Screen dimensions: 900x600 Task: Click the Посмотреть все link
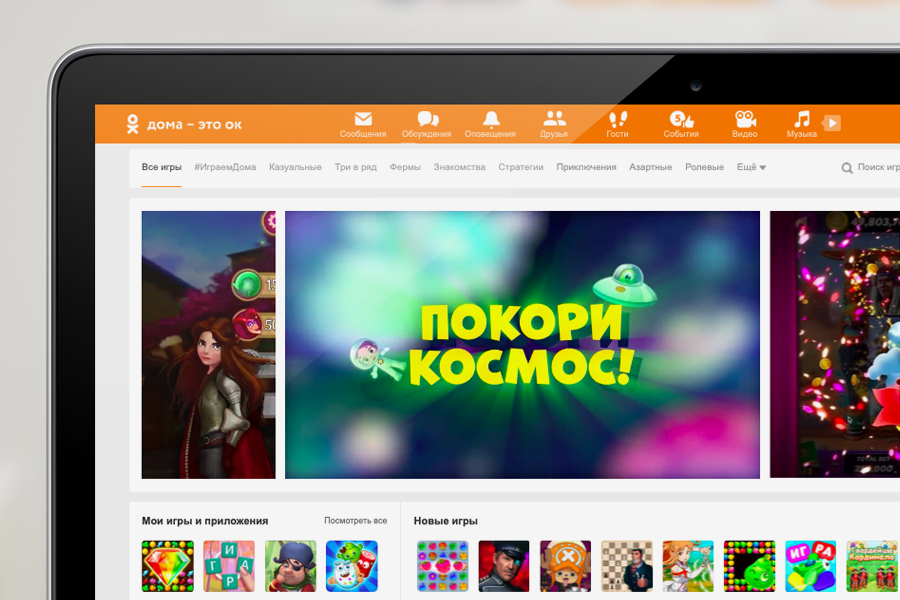coord(355,521)
